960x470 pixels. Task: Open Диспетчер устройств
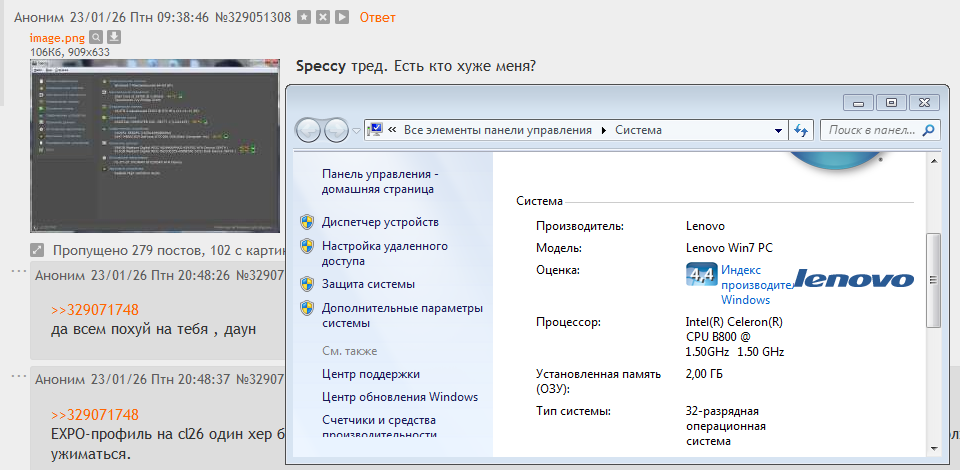pyautogui.click(x=380, y=222)
